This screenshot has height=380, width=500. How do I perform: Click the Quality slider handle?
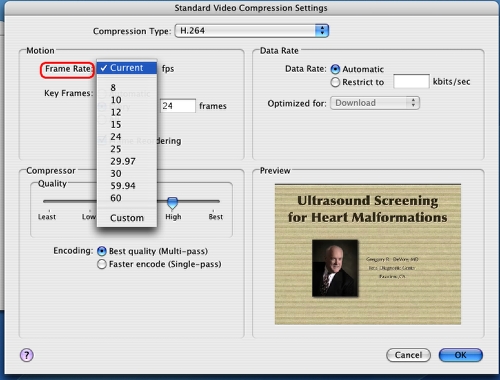tap(172, 202)
